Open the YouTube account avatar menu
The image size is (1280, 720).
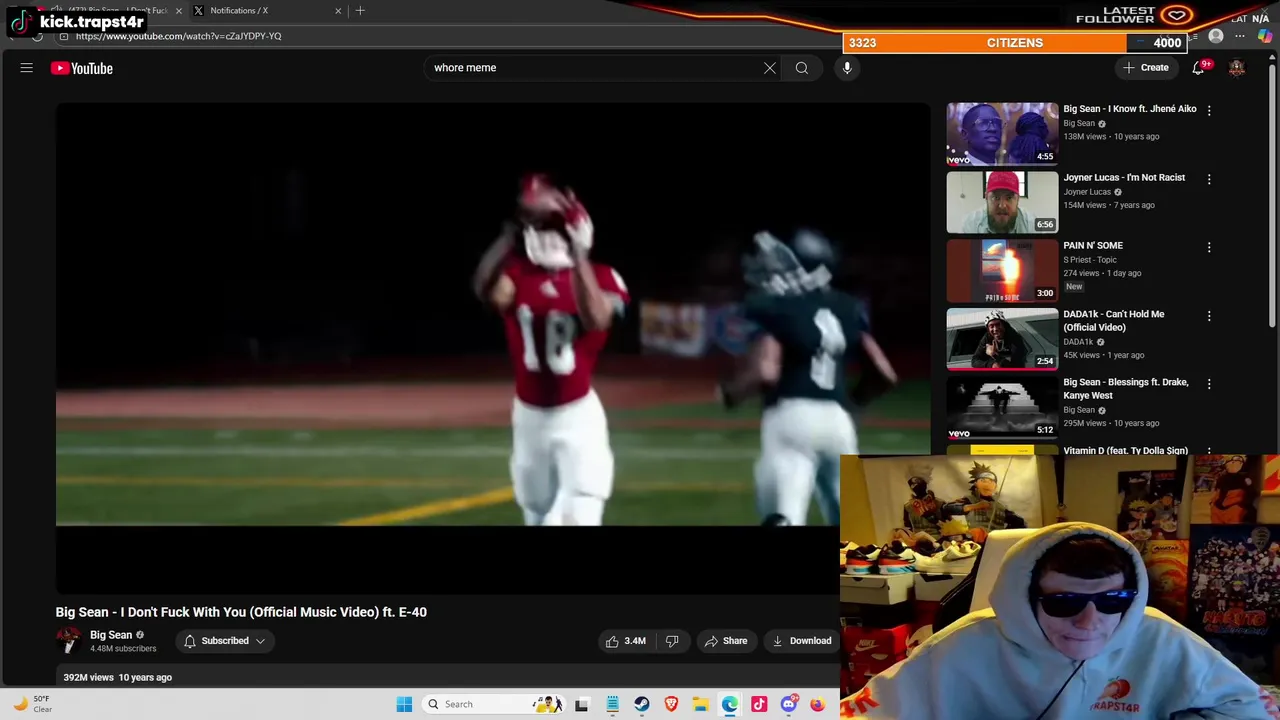tap(1237, 68)
